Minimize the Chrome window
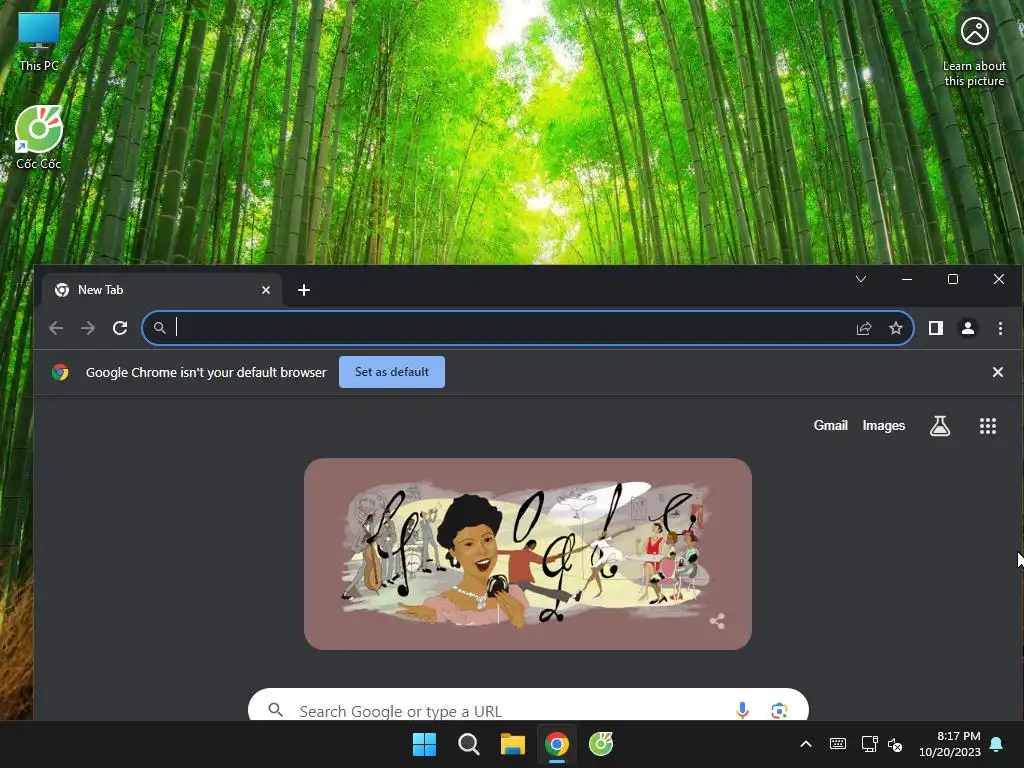 pyautogui.click(x=906, y=280)
